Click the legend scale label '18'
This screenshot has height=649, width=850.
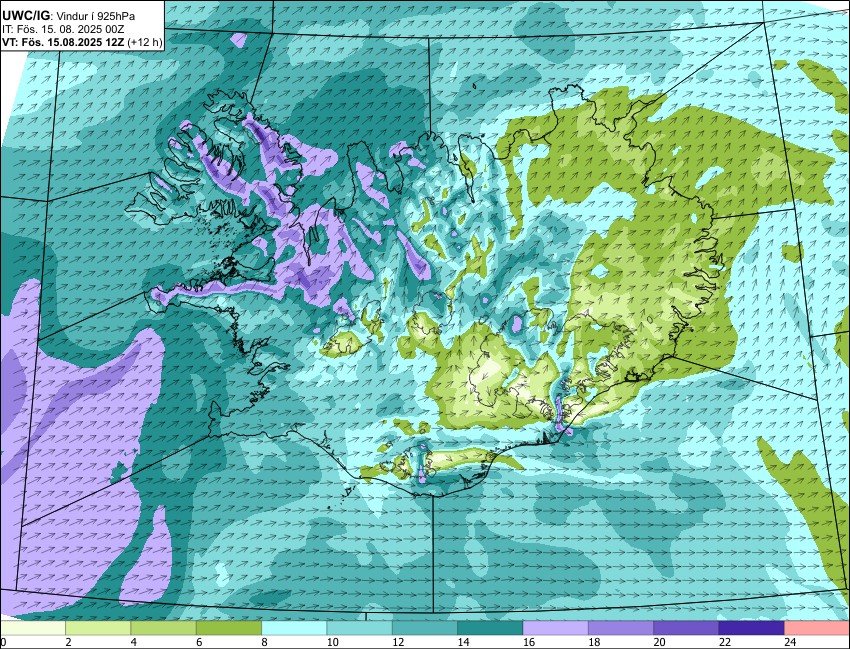coord(594,642)
